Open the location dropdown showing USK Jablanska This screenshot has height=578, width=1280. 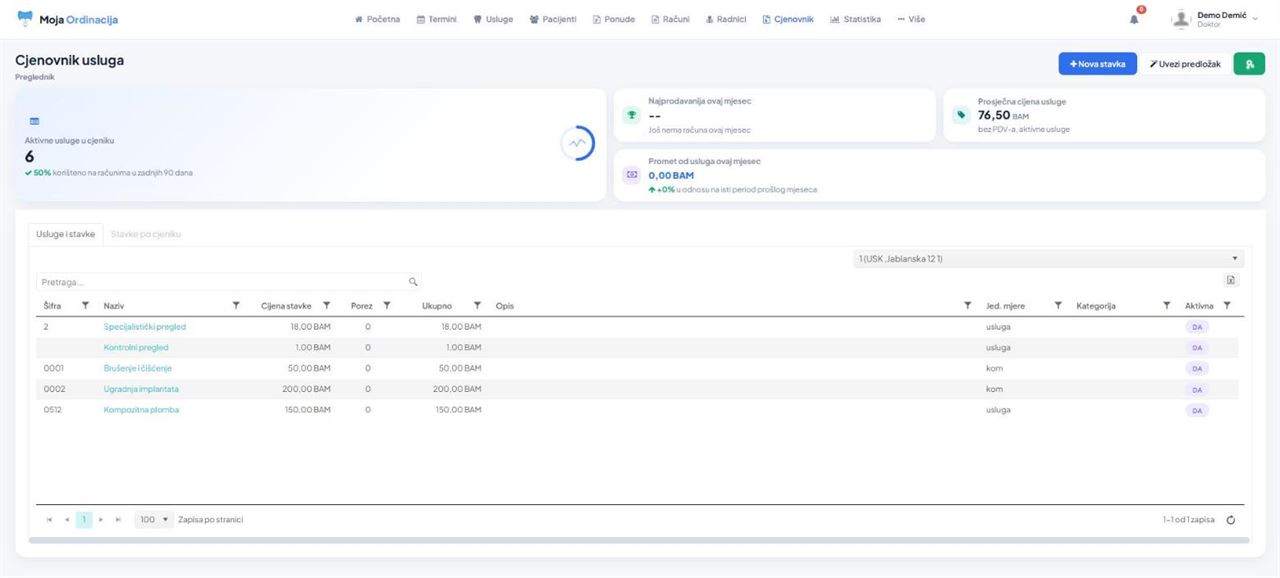pyautogui.click(x=1048, y=259)
